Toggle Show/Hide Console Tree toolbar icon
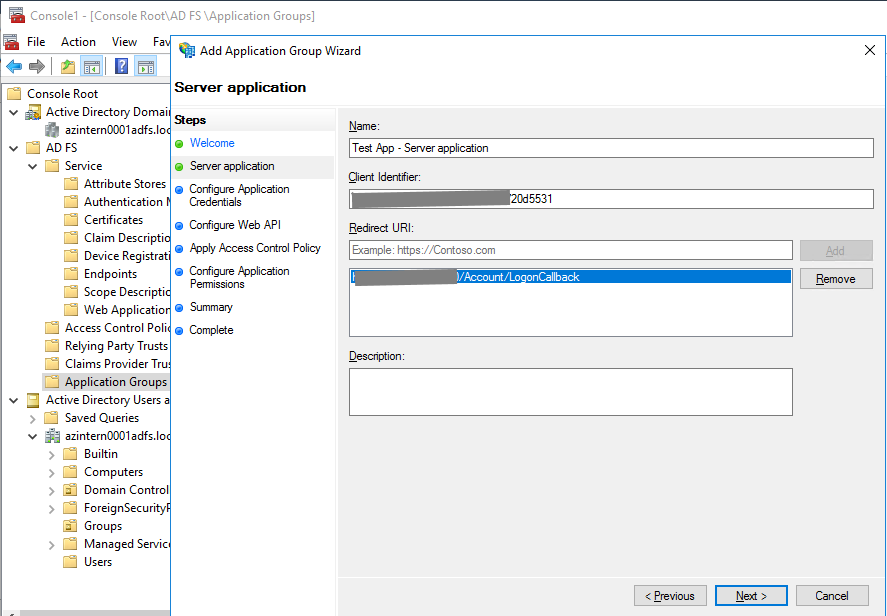The height and width of the screenshot is (616, 887). tap(91, 67)
